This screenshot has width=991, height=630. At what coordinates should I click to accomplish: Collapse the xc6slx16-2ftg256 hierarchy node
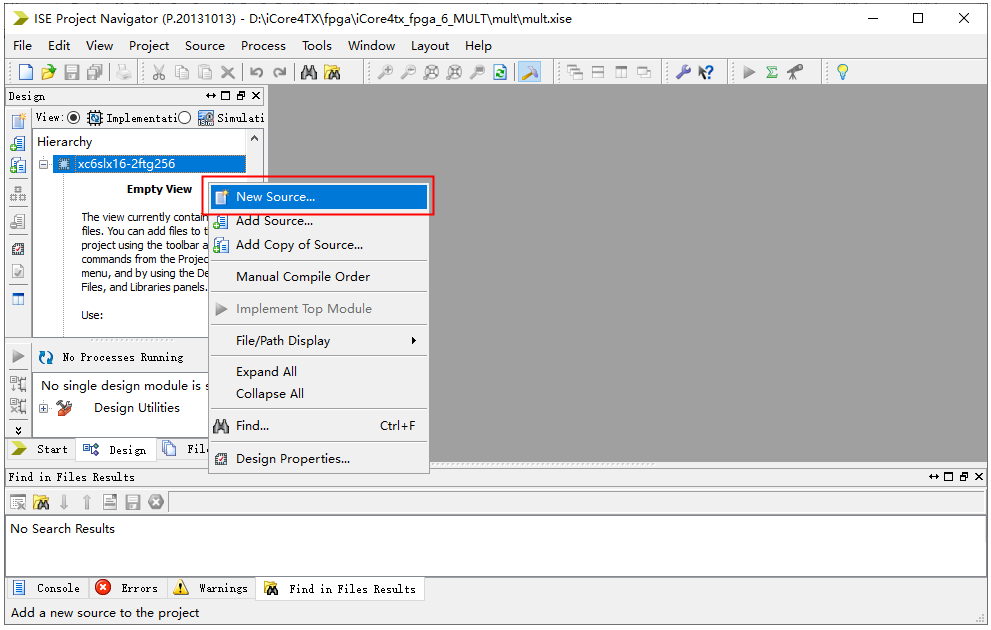coord(44,164)
